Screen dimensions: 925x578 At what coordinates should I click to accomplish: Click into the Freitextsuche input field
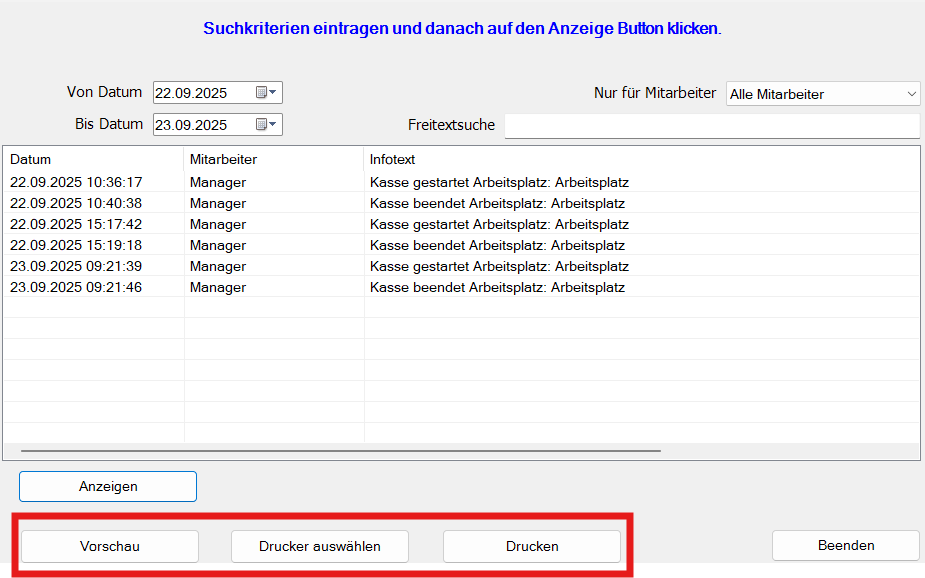712,126
